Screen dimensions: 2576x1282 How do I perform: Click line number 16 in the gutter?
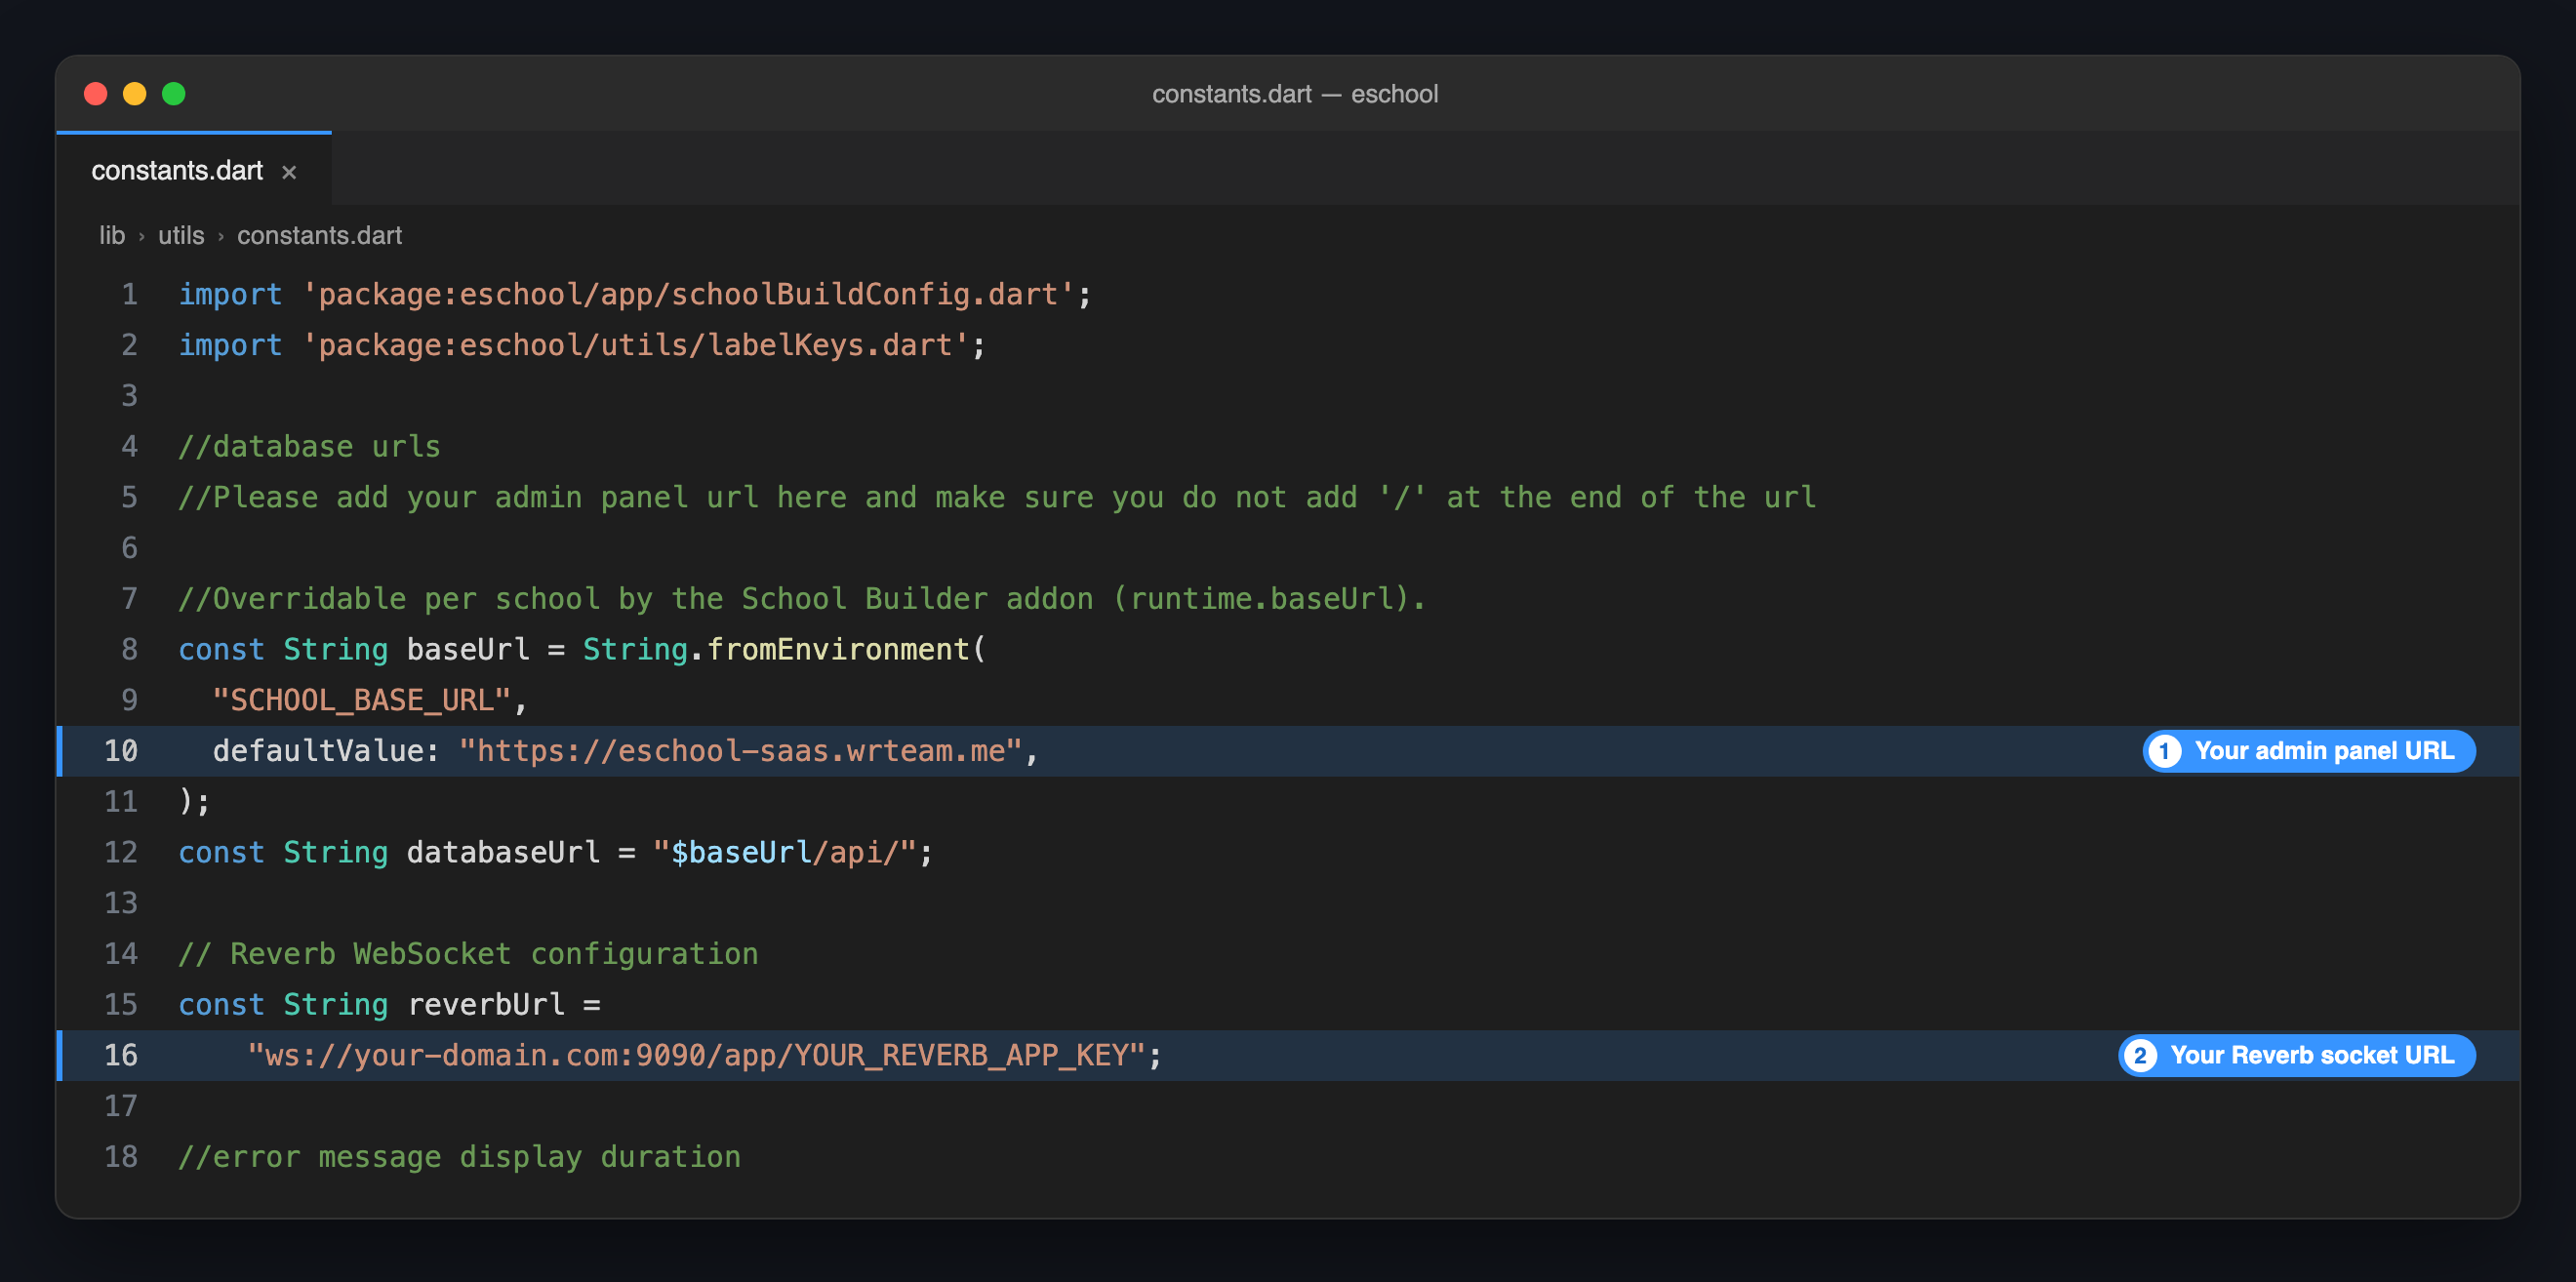click(x=121, y=1055)
